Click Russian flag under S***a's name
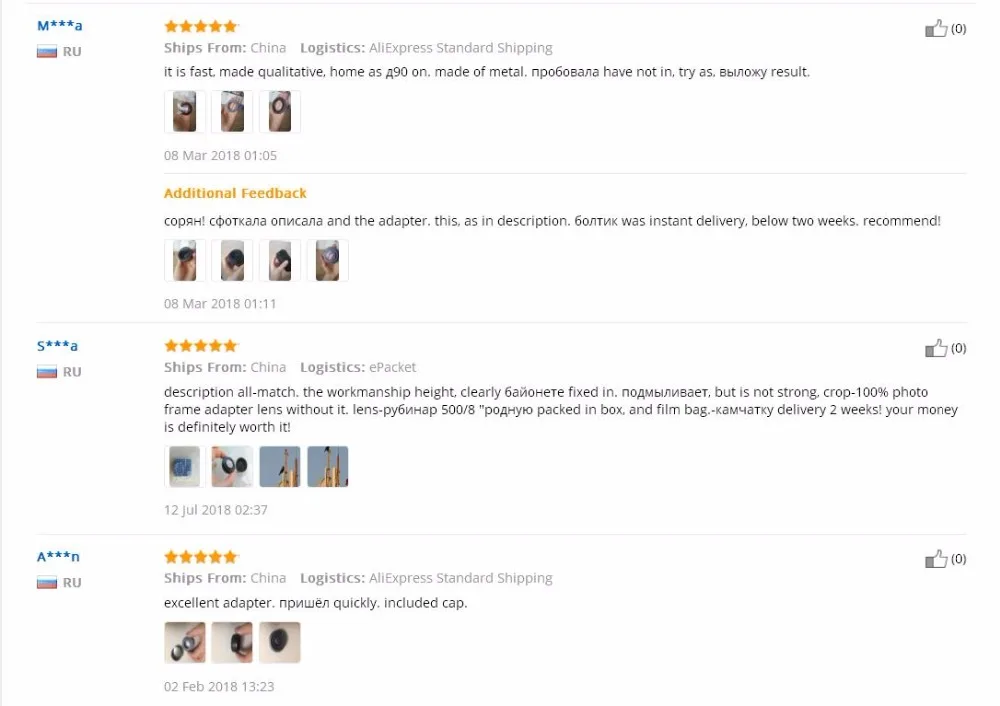This screenshot has width=1000, height=706. click(x=47, y=372)
